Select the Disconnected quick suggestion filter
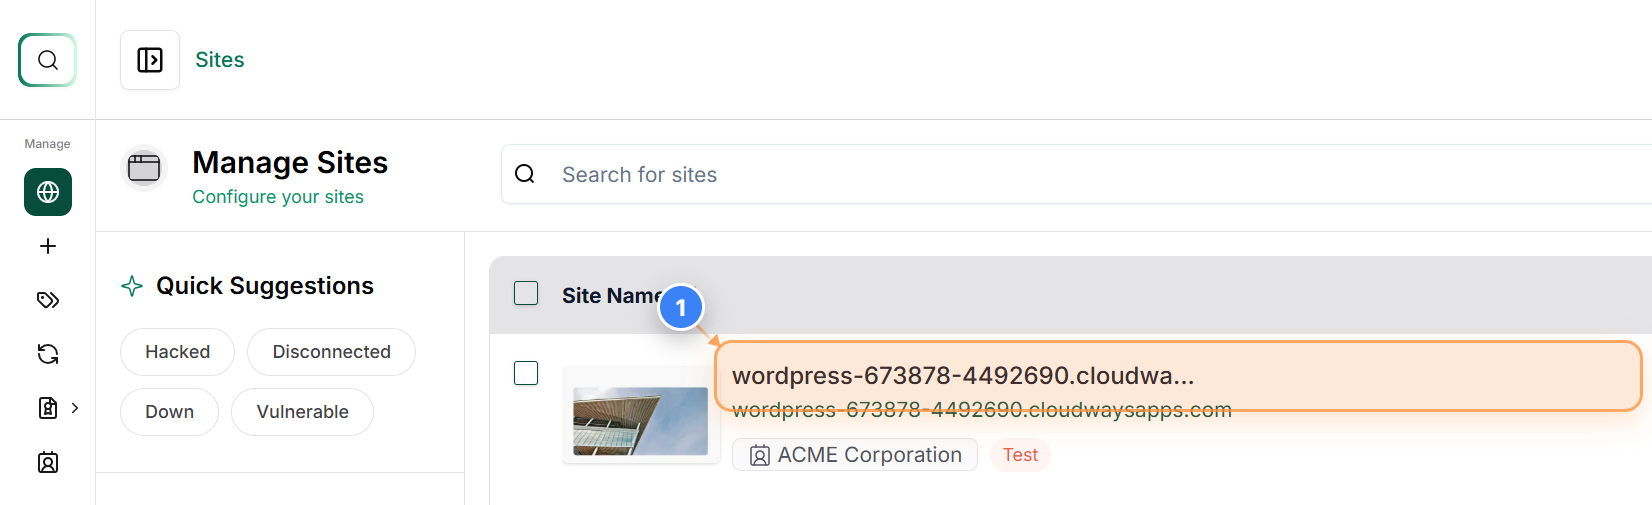The width and height of the screenshot is (1652, 505). (331, 352)
